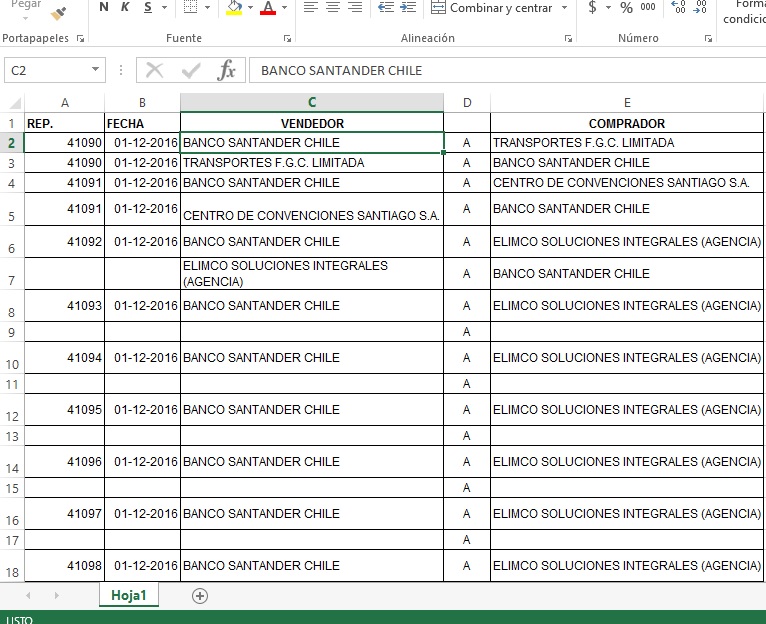Screen dimensions: 766x624
Task: Open currency format dropdown arrow
Action: coord(609,7)
